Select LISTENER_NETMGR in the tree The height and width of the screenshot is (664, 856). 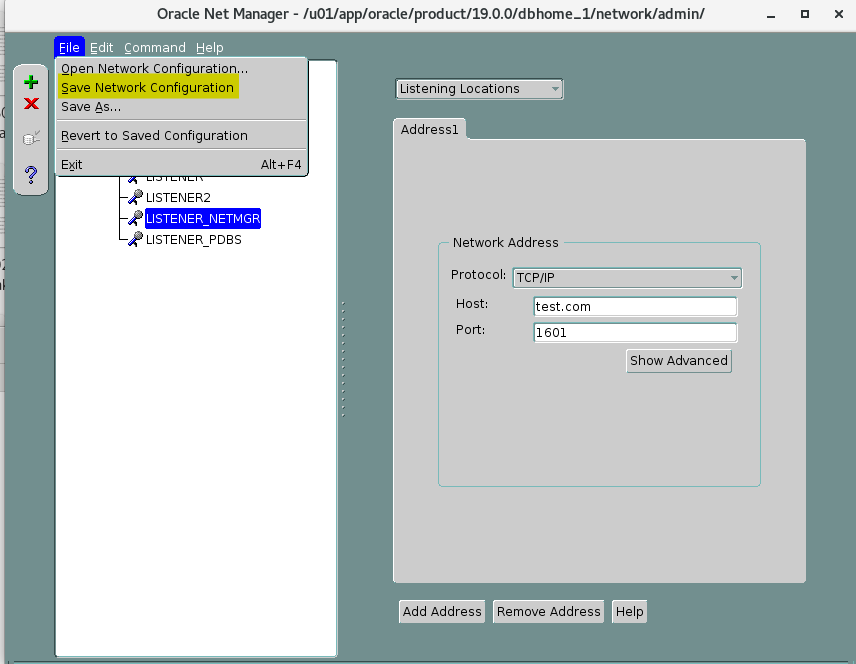[203, 218]
